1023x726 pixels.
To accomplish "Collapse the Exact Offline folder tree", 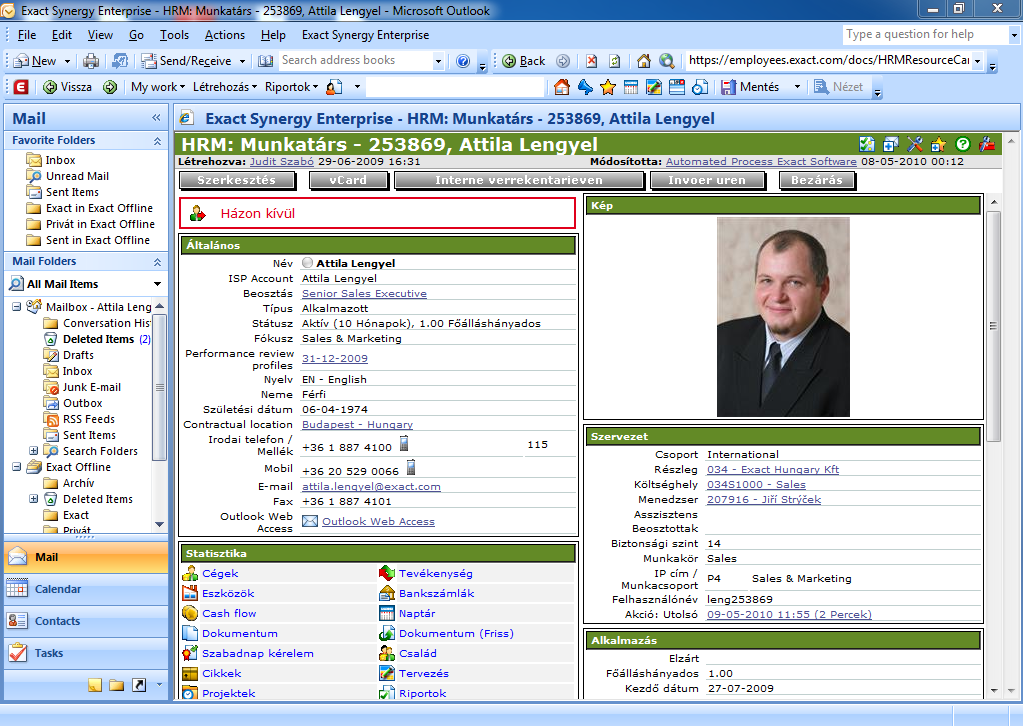I will (17, 467).
